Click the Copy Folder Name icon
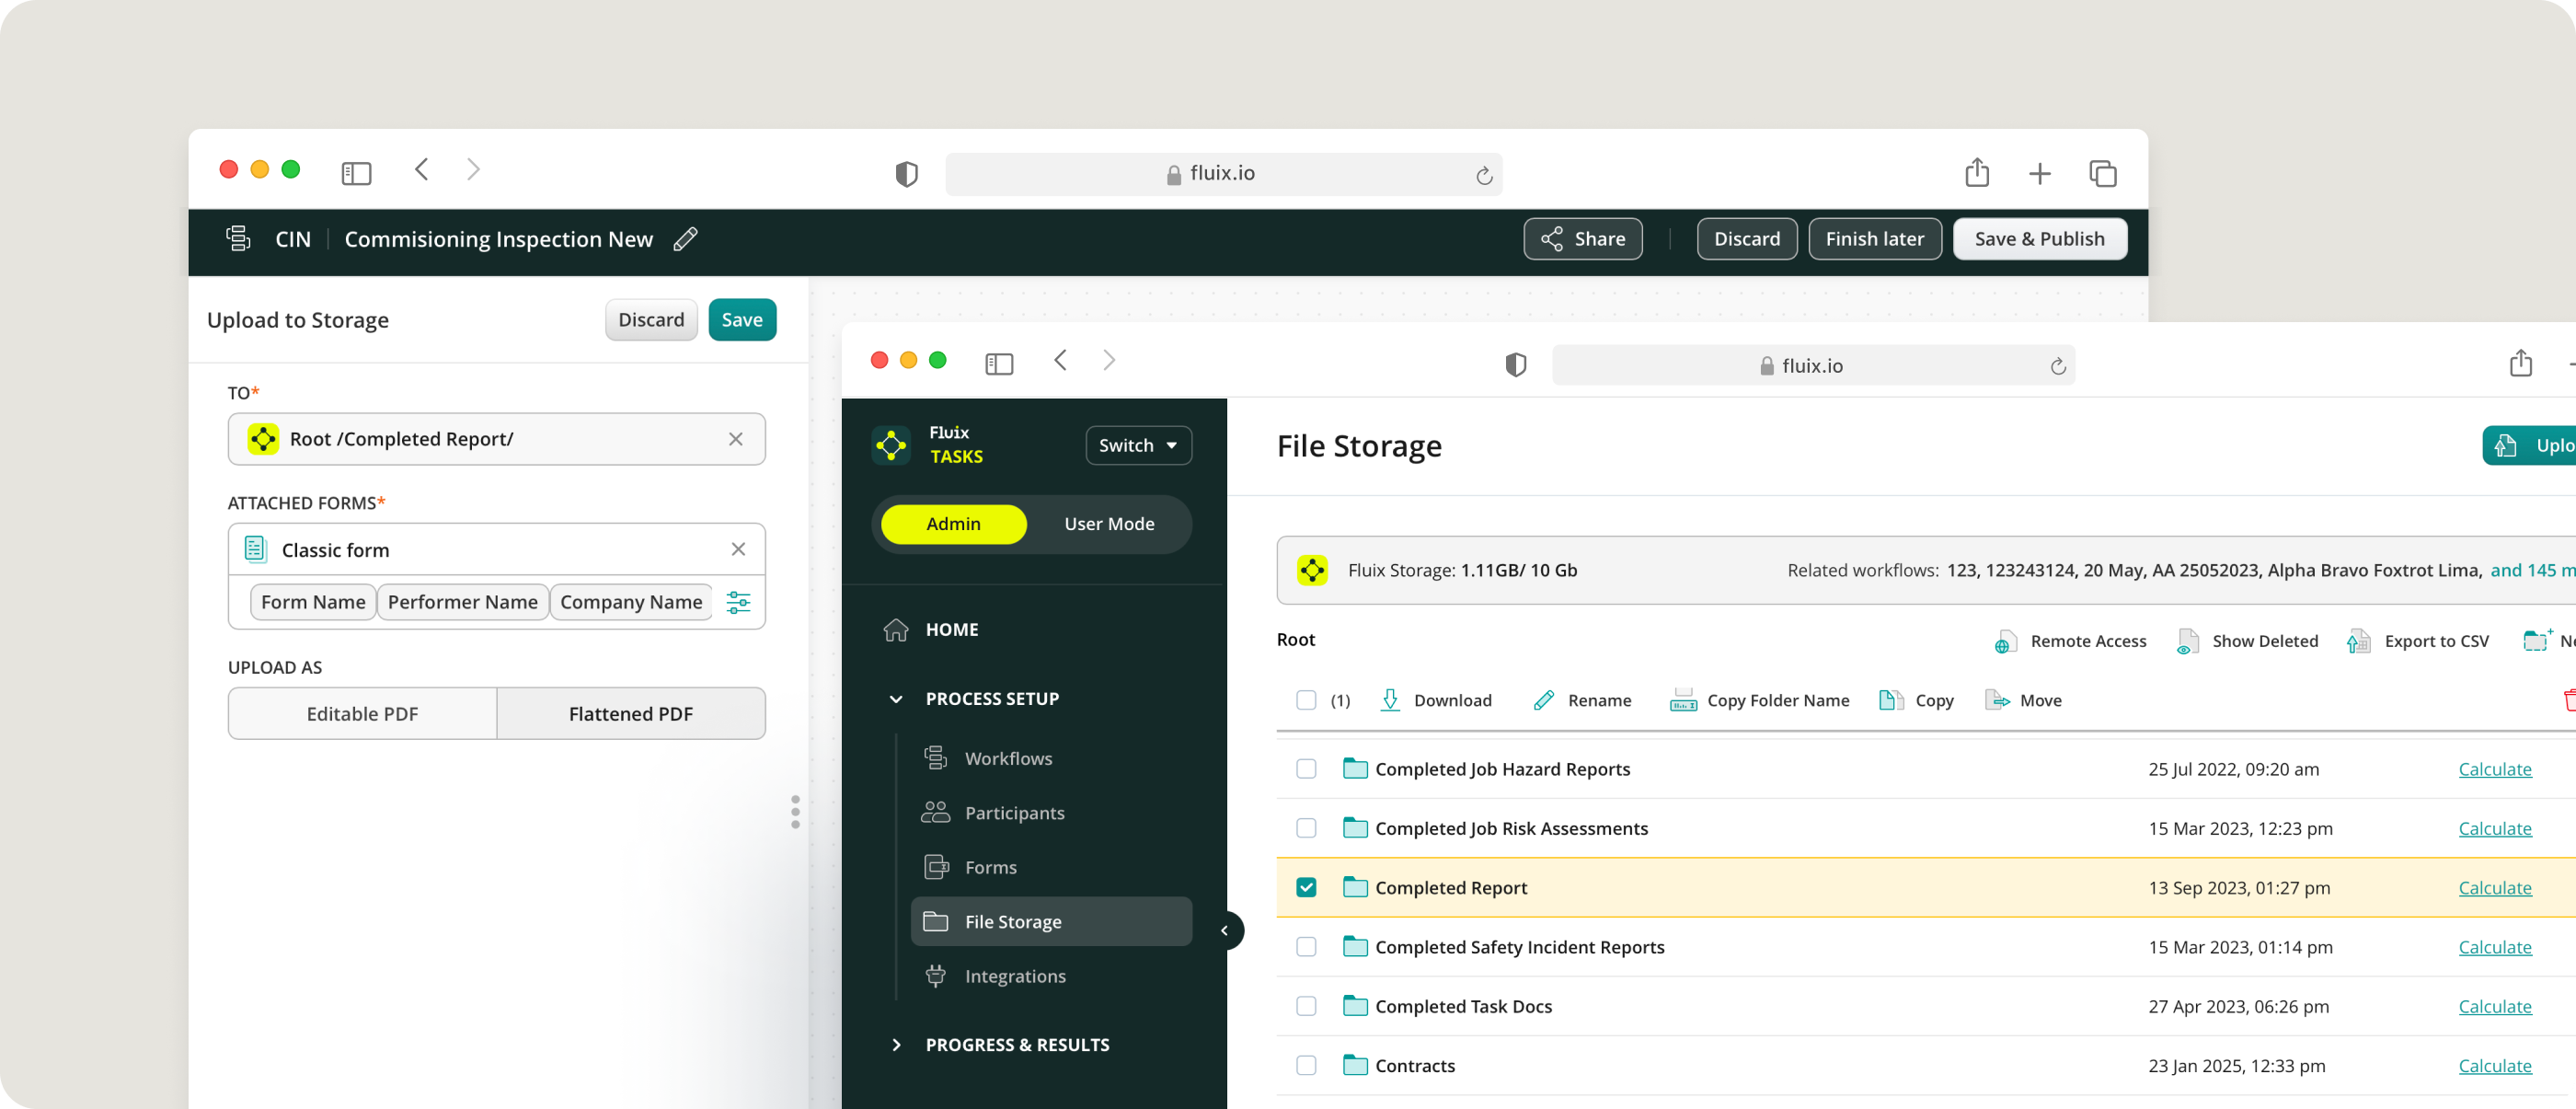 (1683, 700)
